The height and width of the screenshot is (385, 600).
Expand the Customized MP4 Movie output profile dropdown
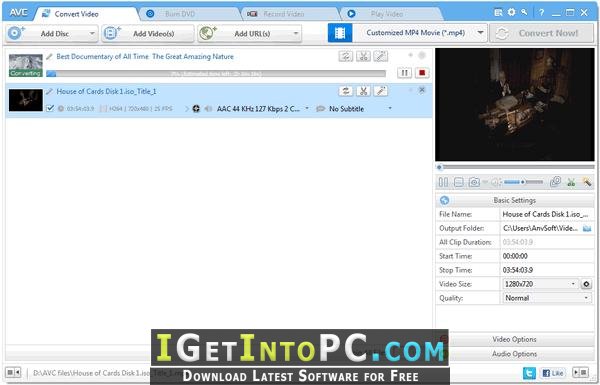480,33
